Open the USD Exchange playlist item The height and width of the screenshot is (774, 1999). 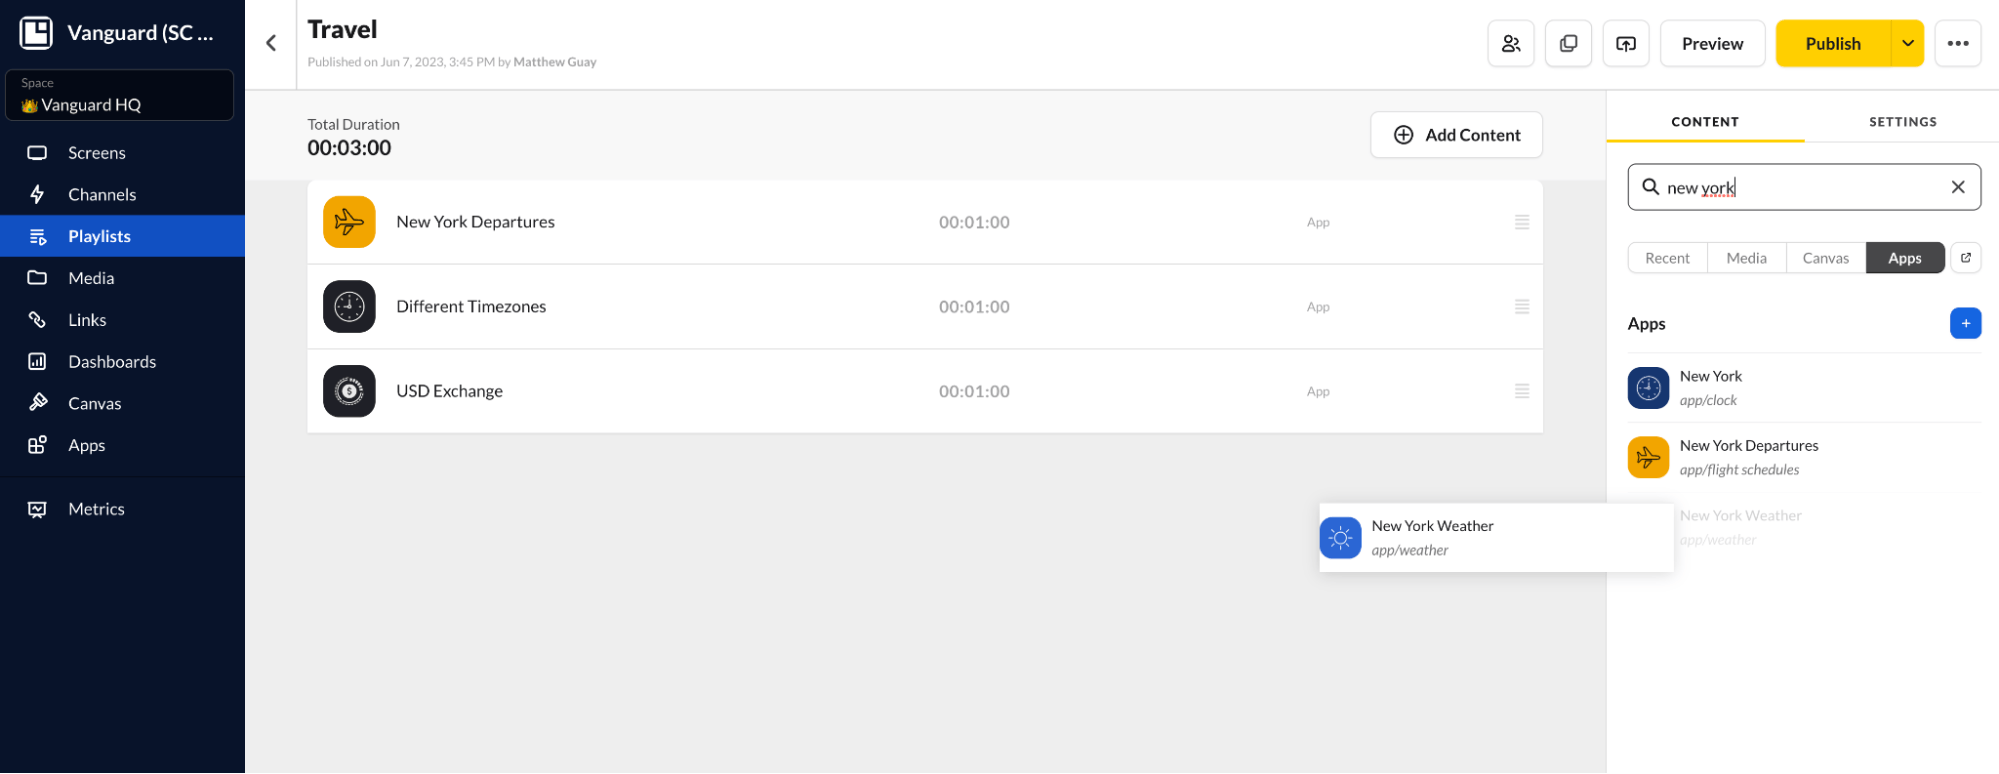(x=449, y=391)
